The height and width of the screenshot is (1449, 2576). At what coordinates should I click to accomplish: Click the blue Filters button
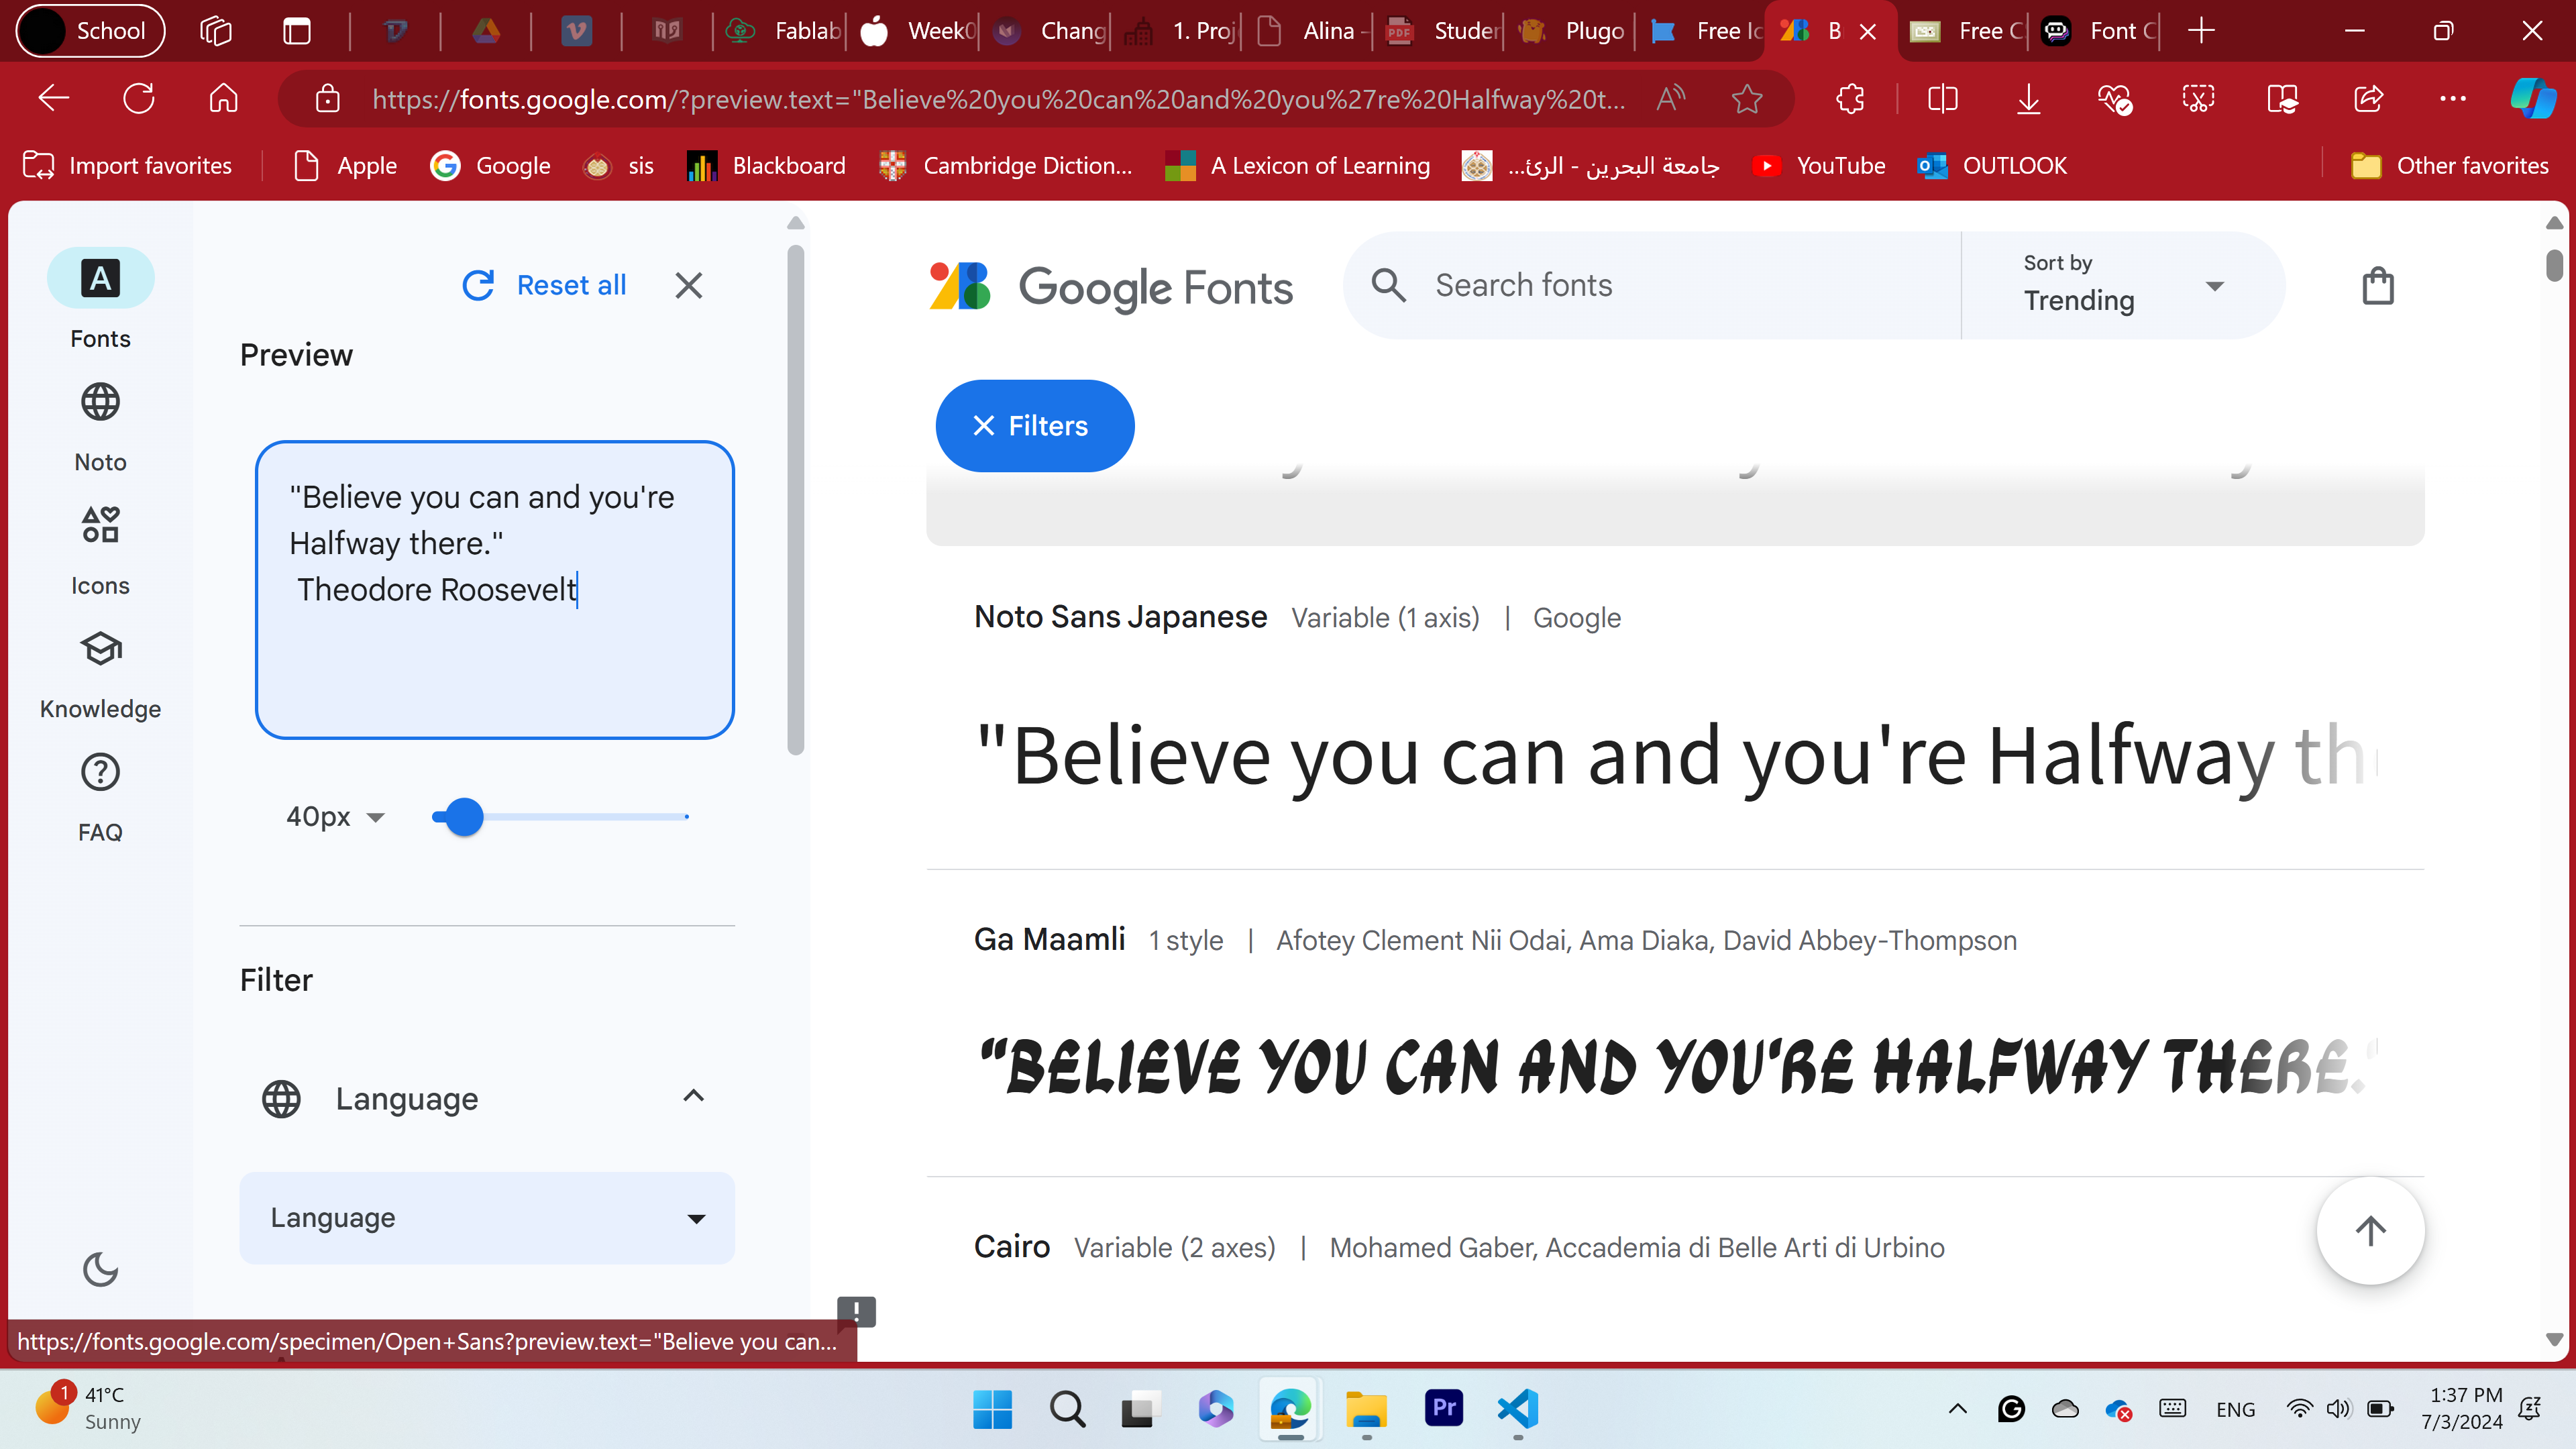pos(1035,426)
